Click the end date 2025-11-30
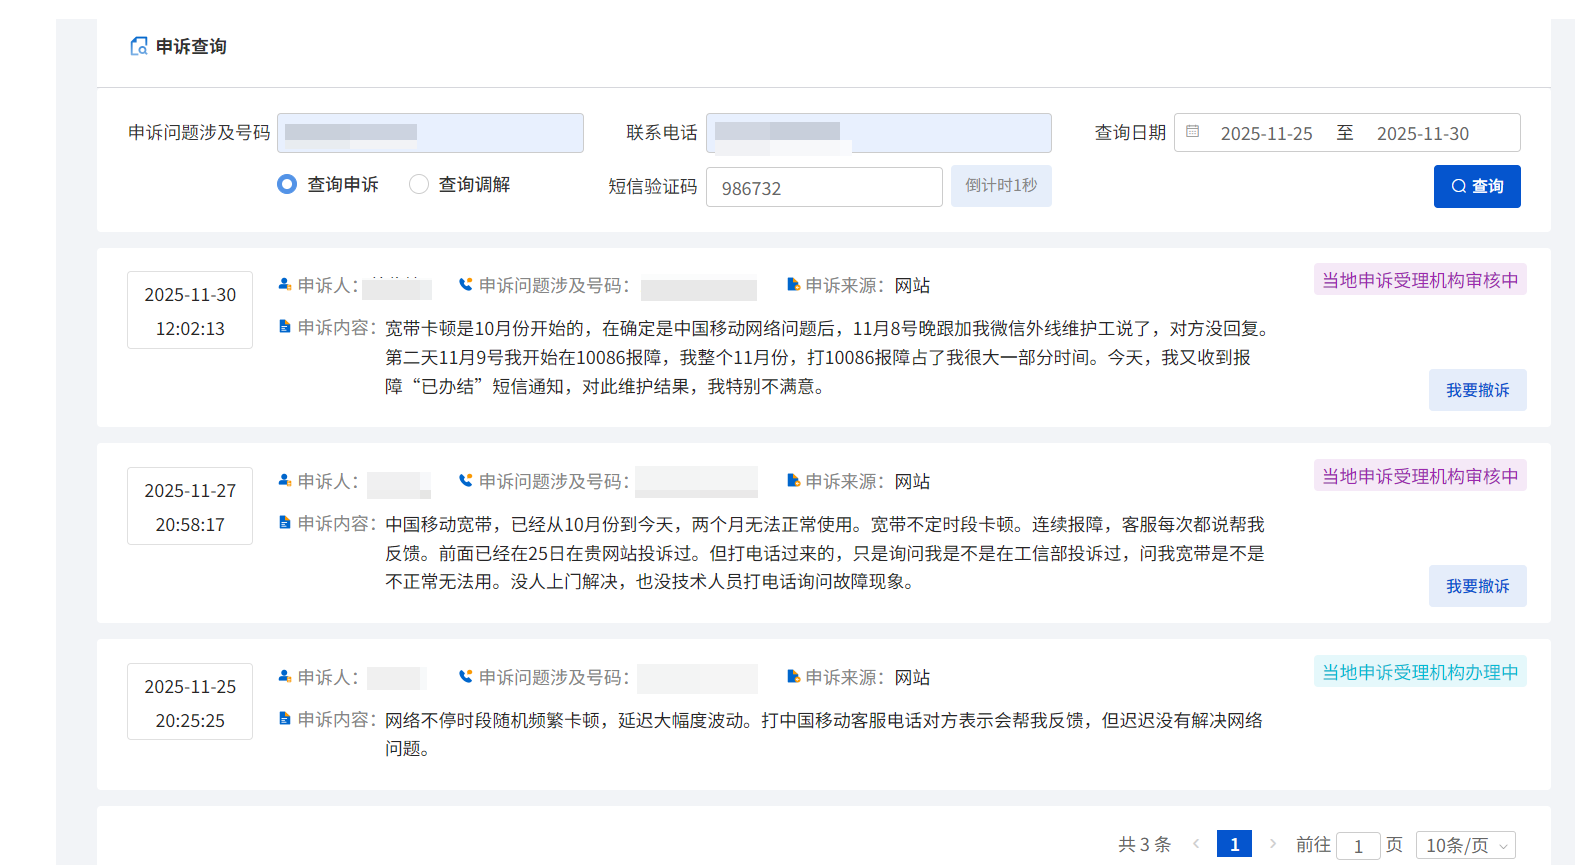The width and height of the screenshot is (1575, 865). point(1422,133)
